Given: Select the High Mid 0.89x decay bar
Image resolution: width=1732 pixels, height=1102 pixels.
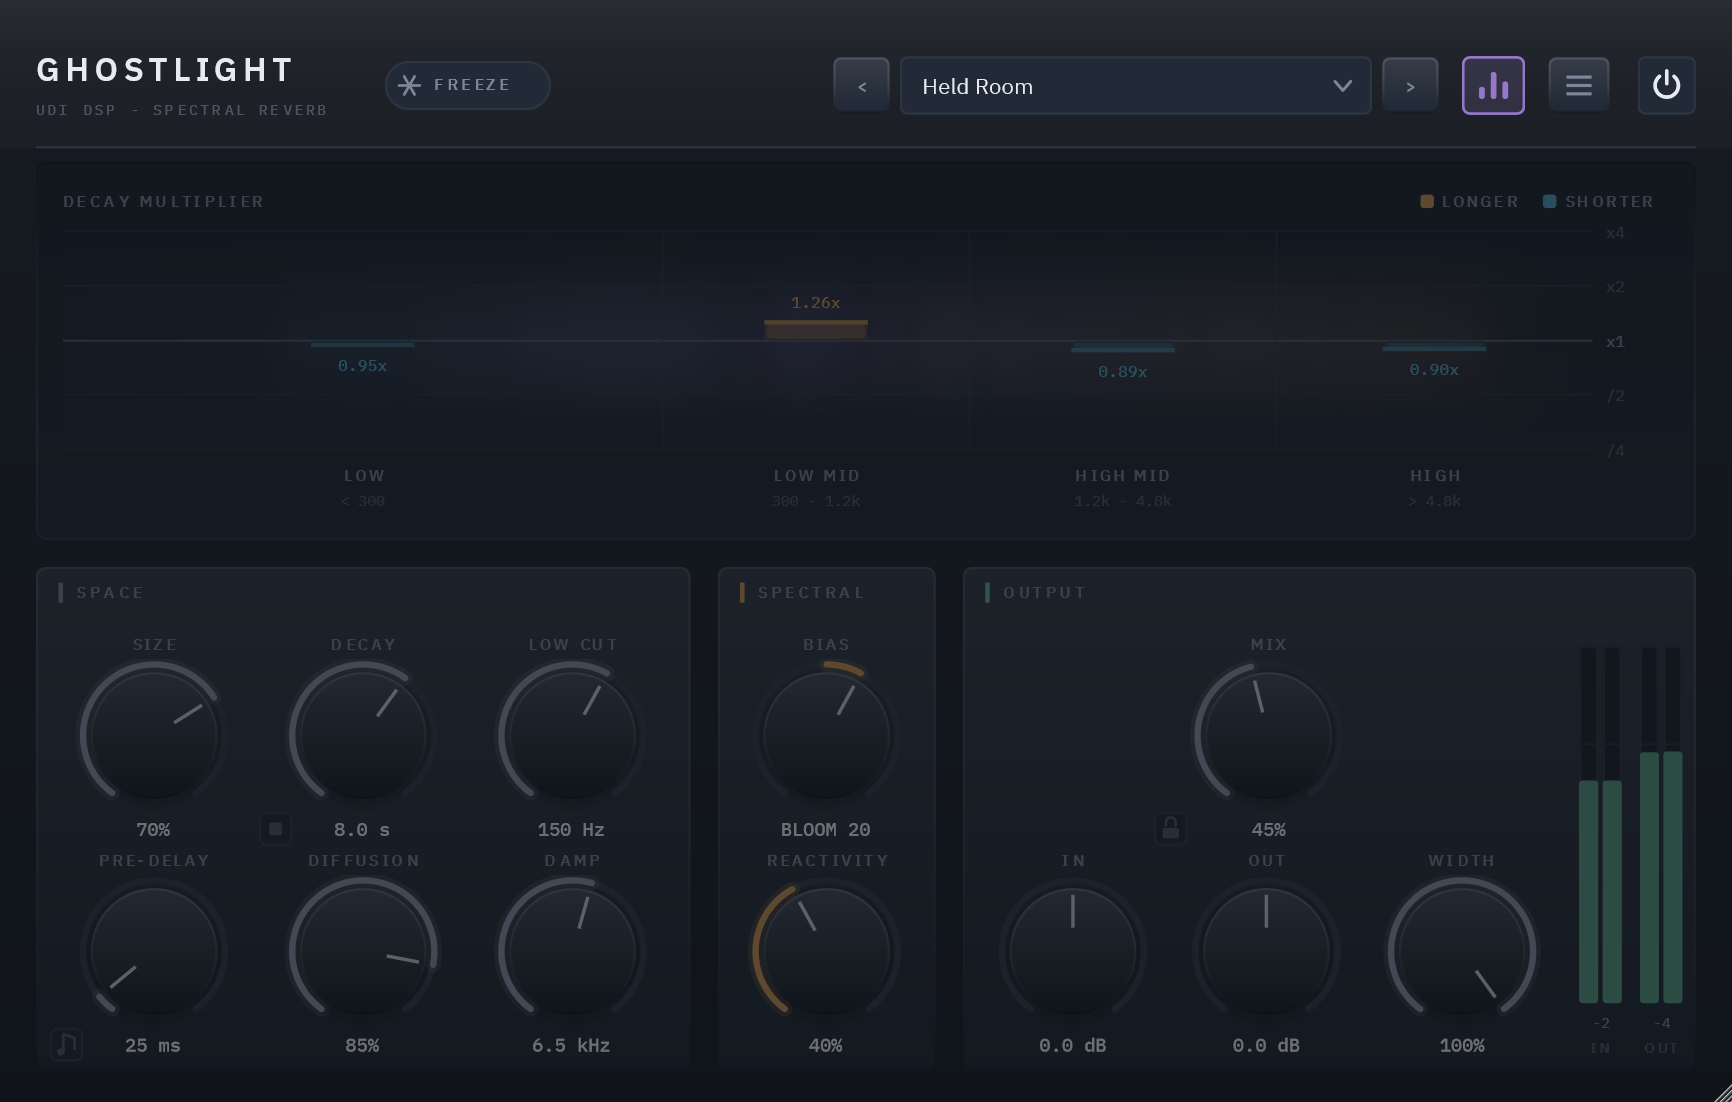Looking at the screenshot, I should coord(1123,348).
